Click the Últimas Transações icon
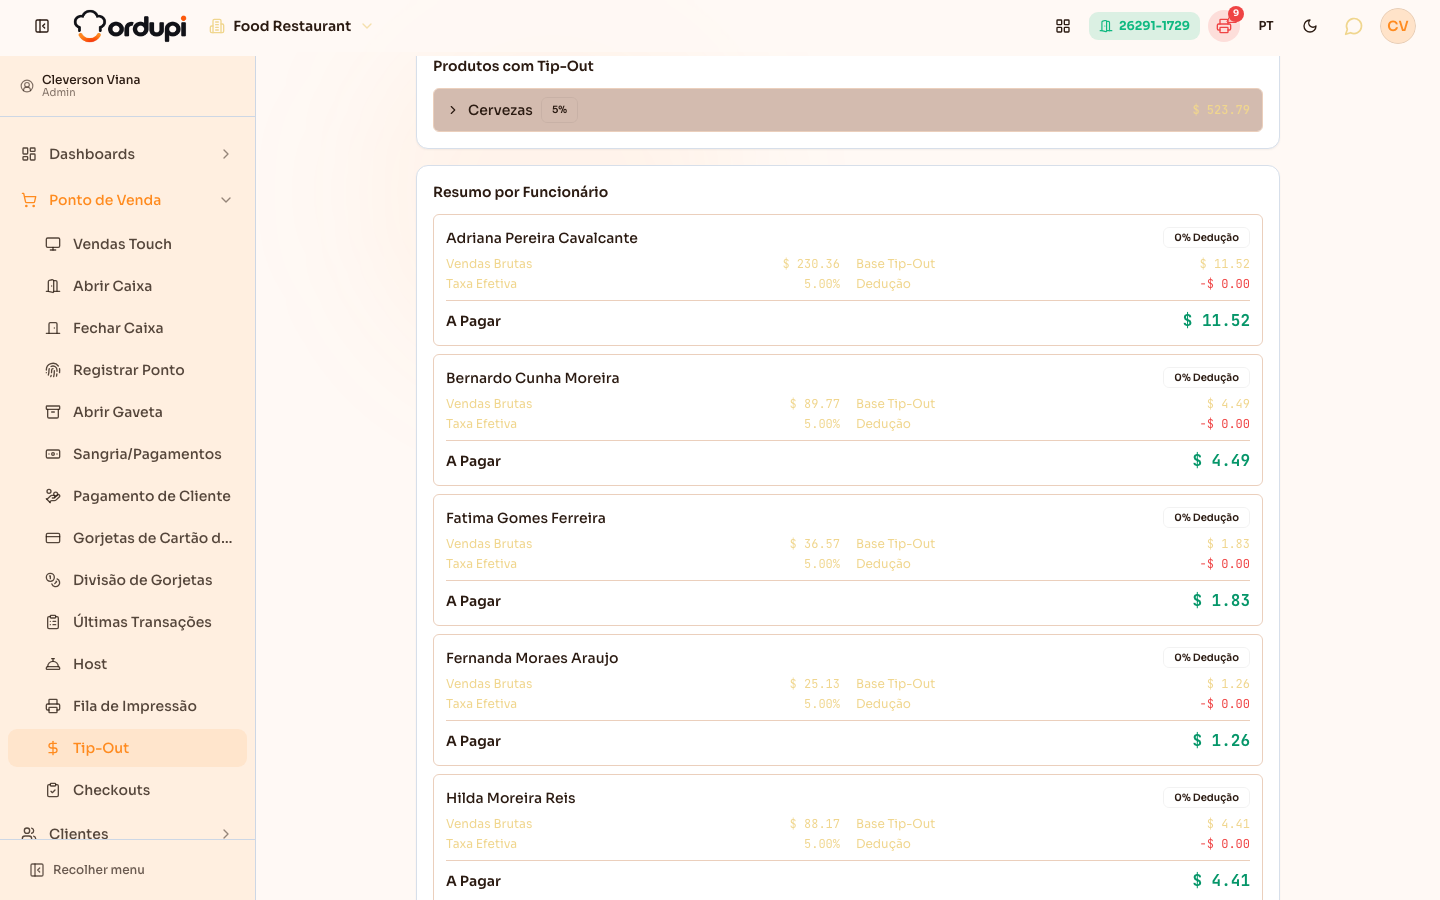 click(x=53, y=622)
